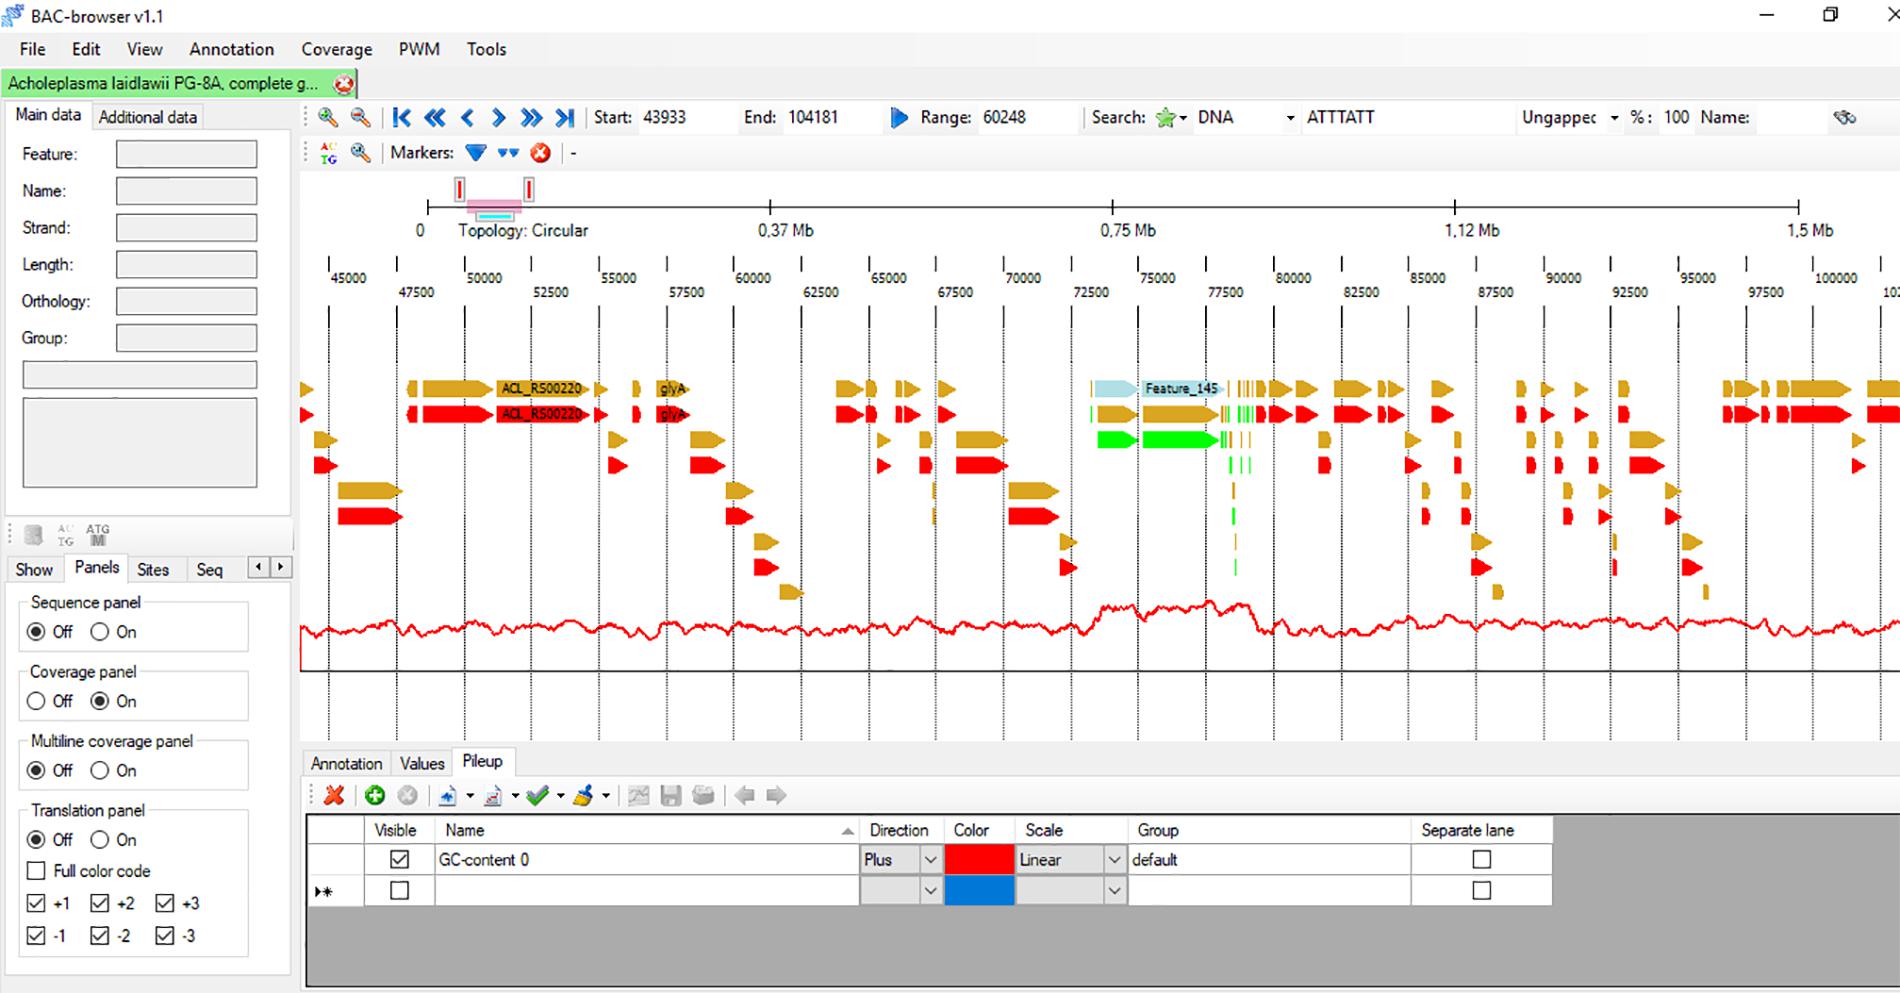Add a single marker with blue triangle

[476, 153]
